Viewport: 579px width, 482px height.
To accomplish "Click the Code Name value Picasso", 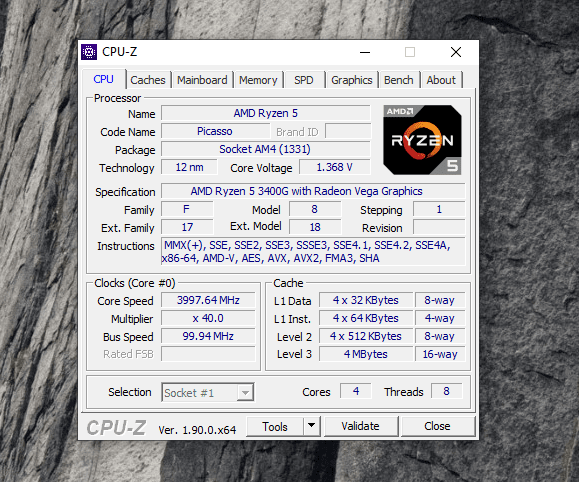I will [x=215, y=131].
